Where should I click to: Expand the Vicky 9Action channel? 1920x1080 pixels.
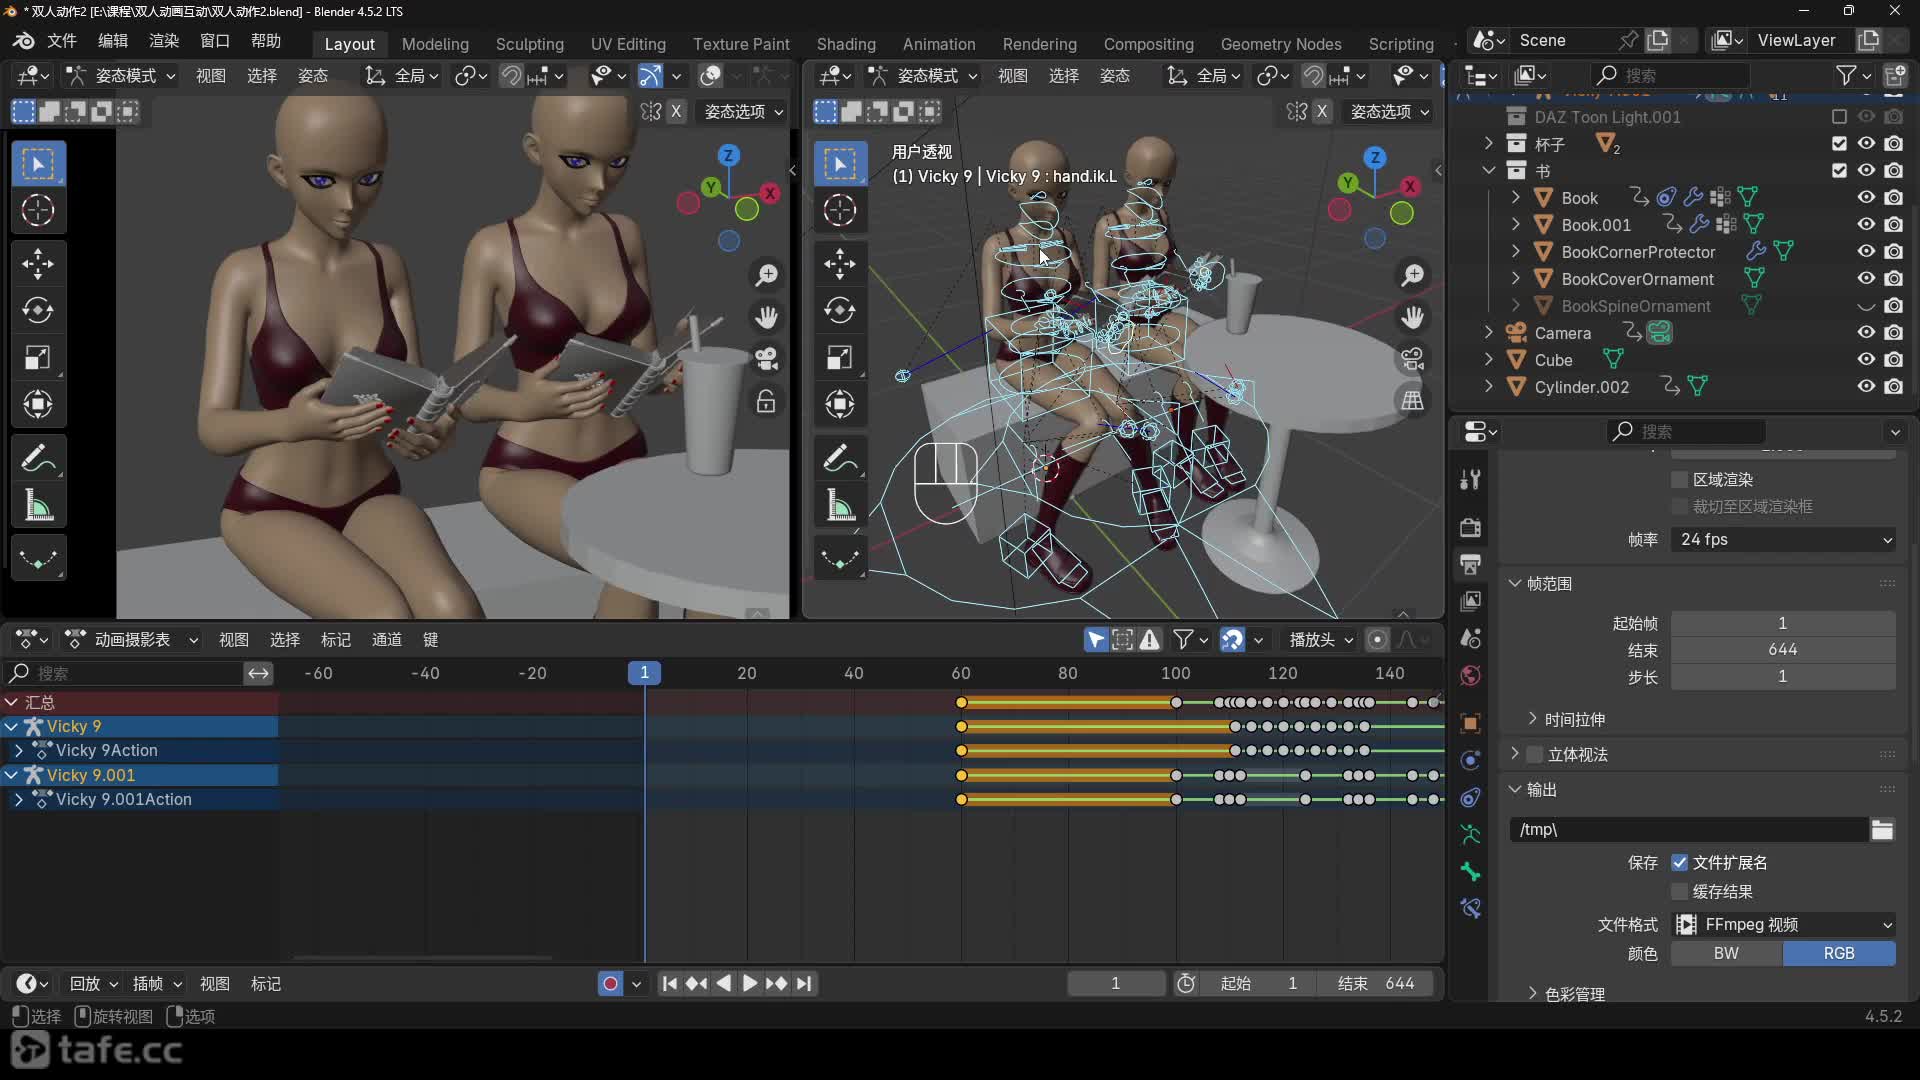18,750
